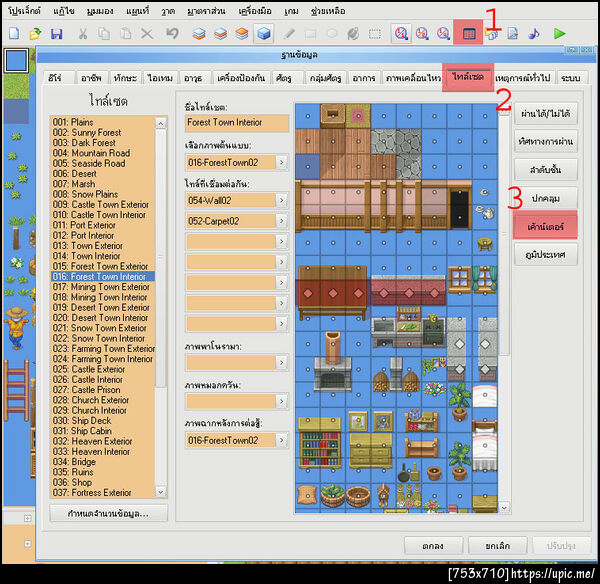Switch to the third map layer icon
The width and height of the screenshot is (600, 584).
click(242, 34)
